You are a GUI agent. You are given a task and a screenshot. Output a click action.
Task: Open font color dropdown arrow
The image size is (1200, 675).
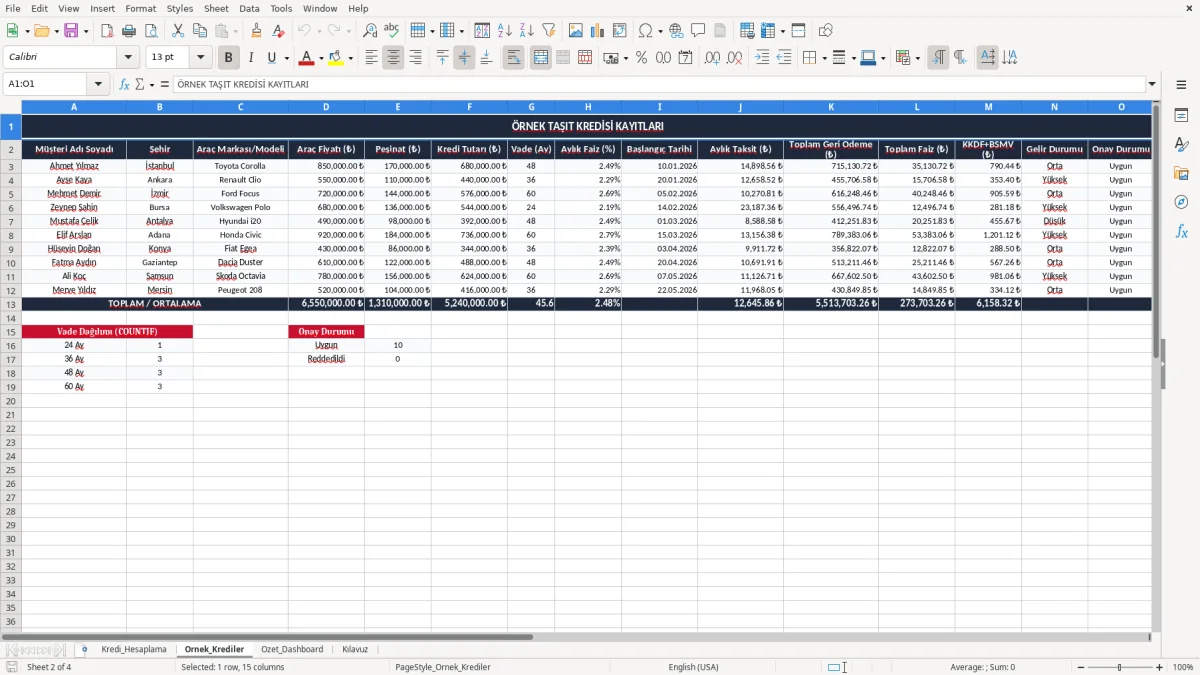click(x=321, y=58)
